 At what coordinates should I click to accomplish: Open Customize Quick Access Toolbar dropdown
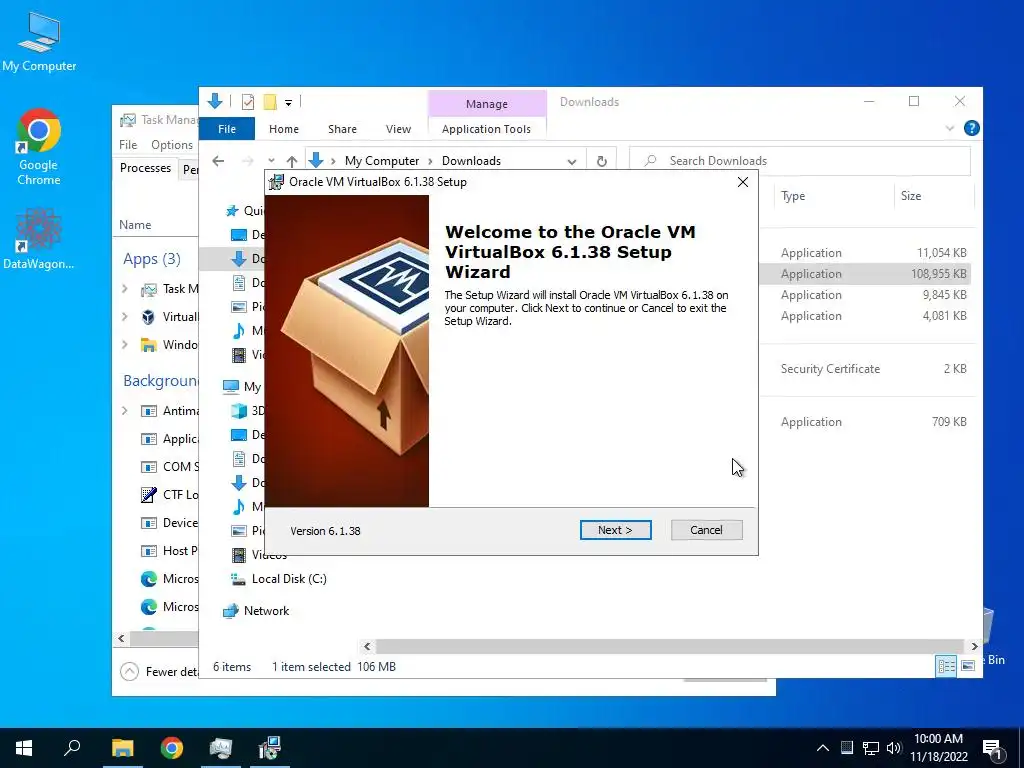point(288,103)
